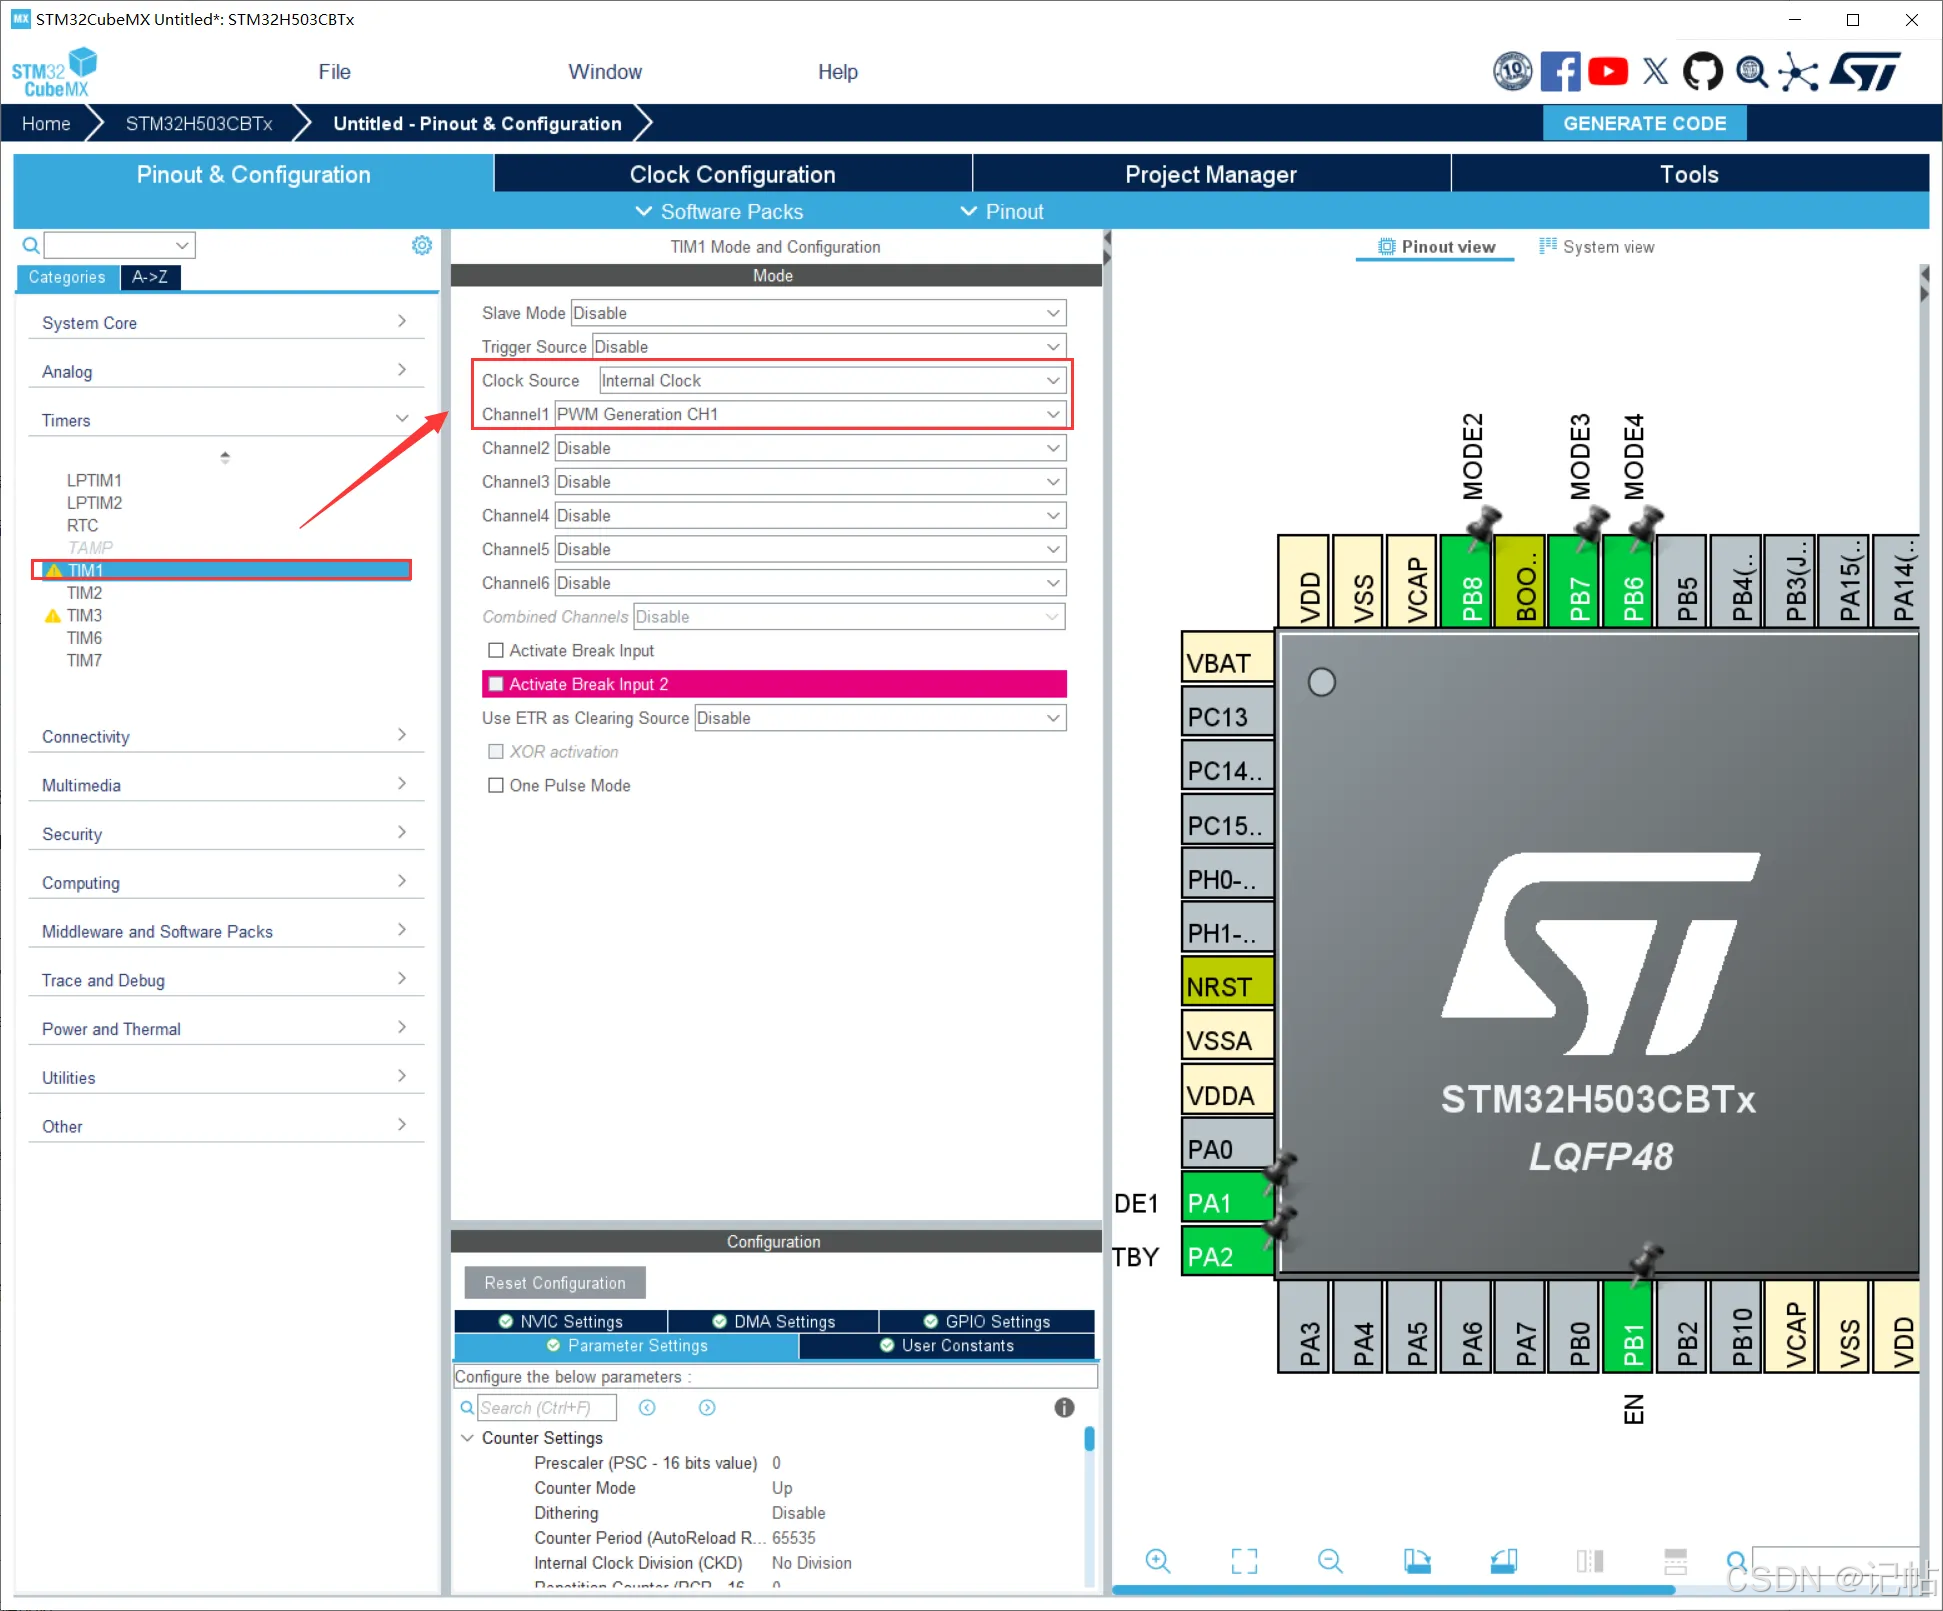Viewport: 1943px width, 1611px height.
Task: Open the Use ETR as Clearing Source dropdown
Action: point(880,718)
